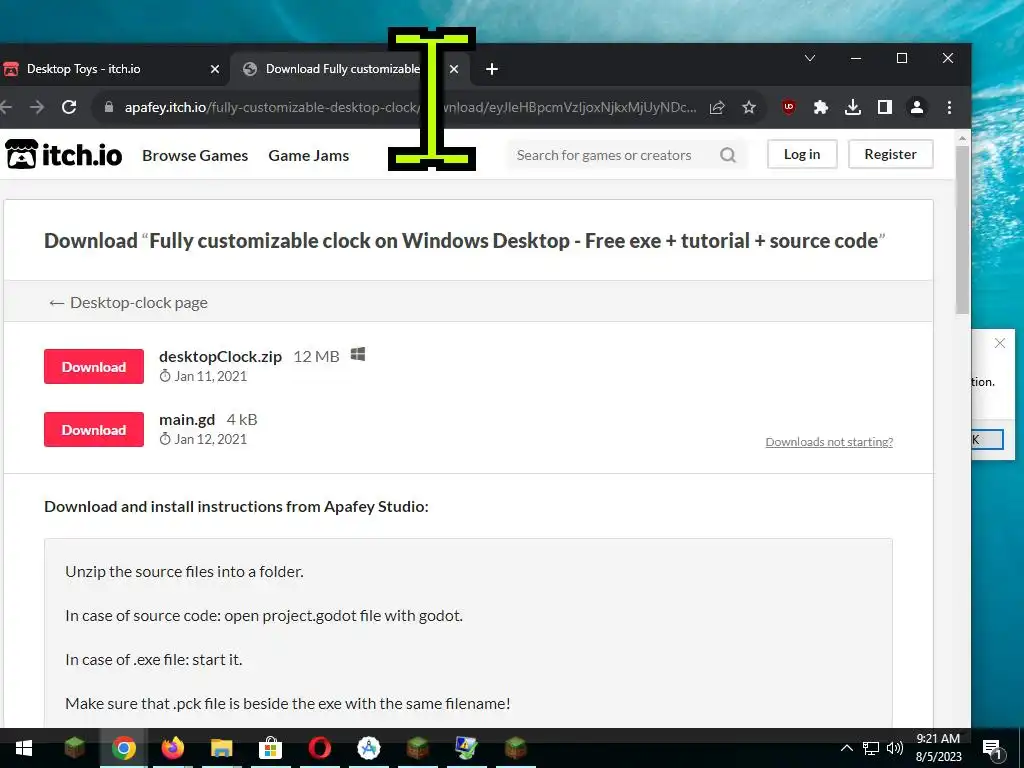Open the notification center icon
This screenshot has width=1024, height=768.
(992, 750)
